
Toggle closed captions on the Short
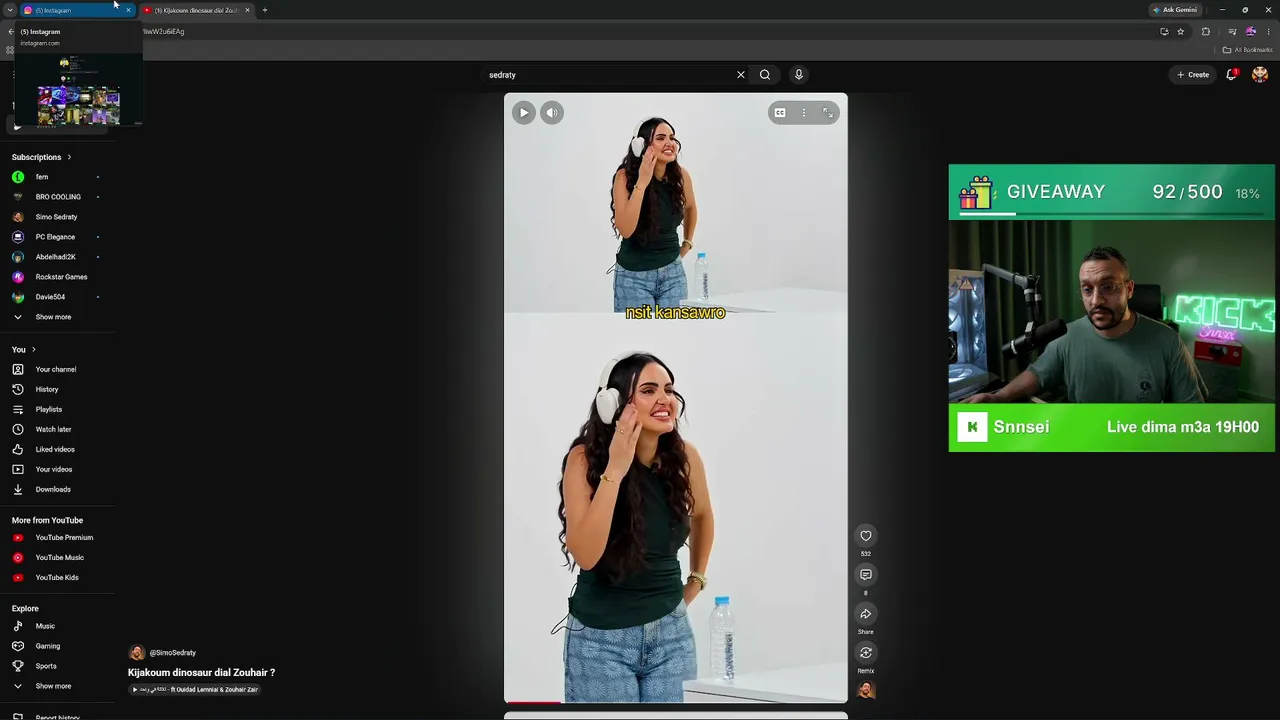coord(780,113)
